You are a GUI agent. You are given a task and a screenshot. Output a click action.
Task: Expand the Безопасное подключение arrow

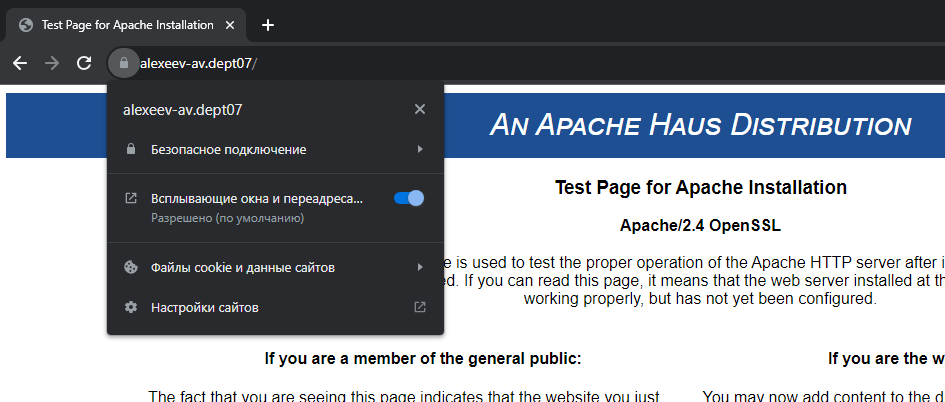(420, 150)
